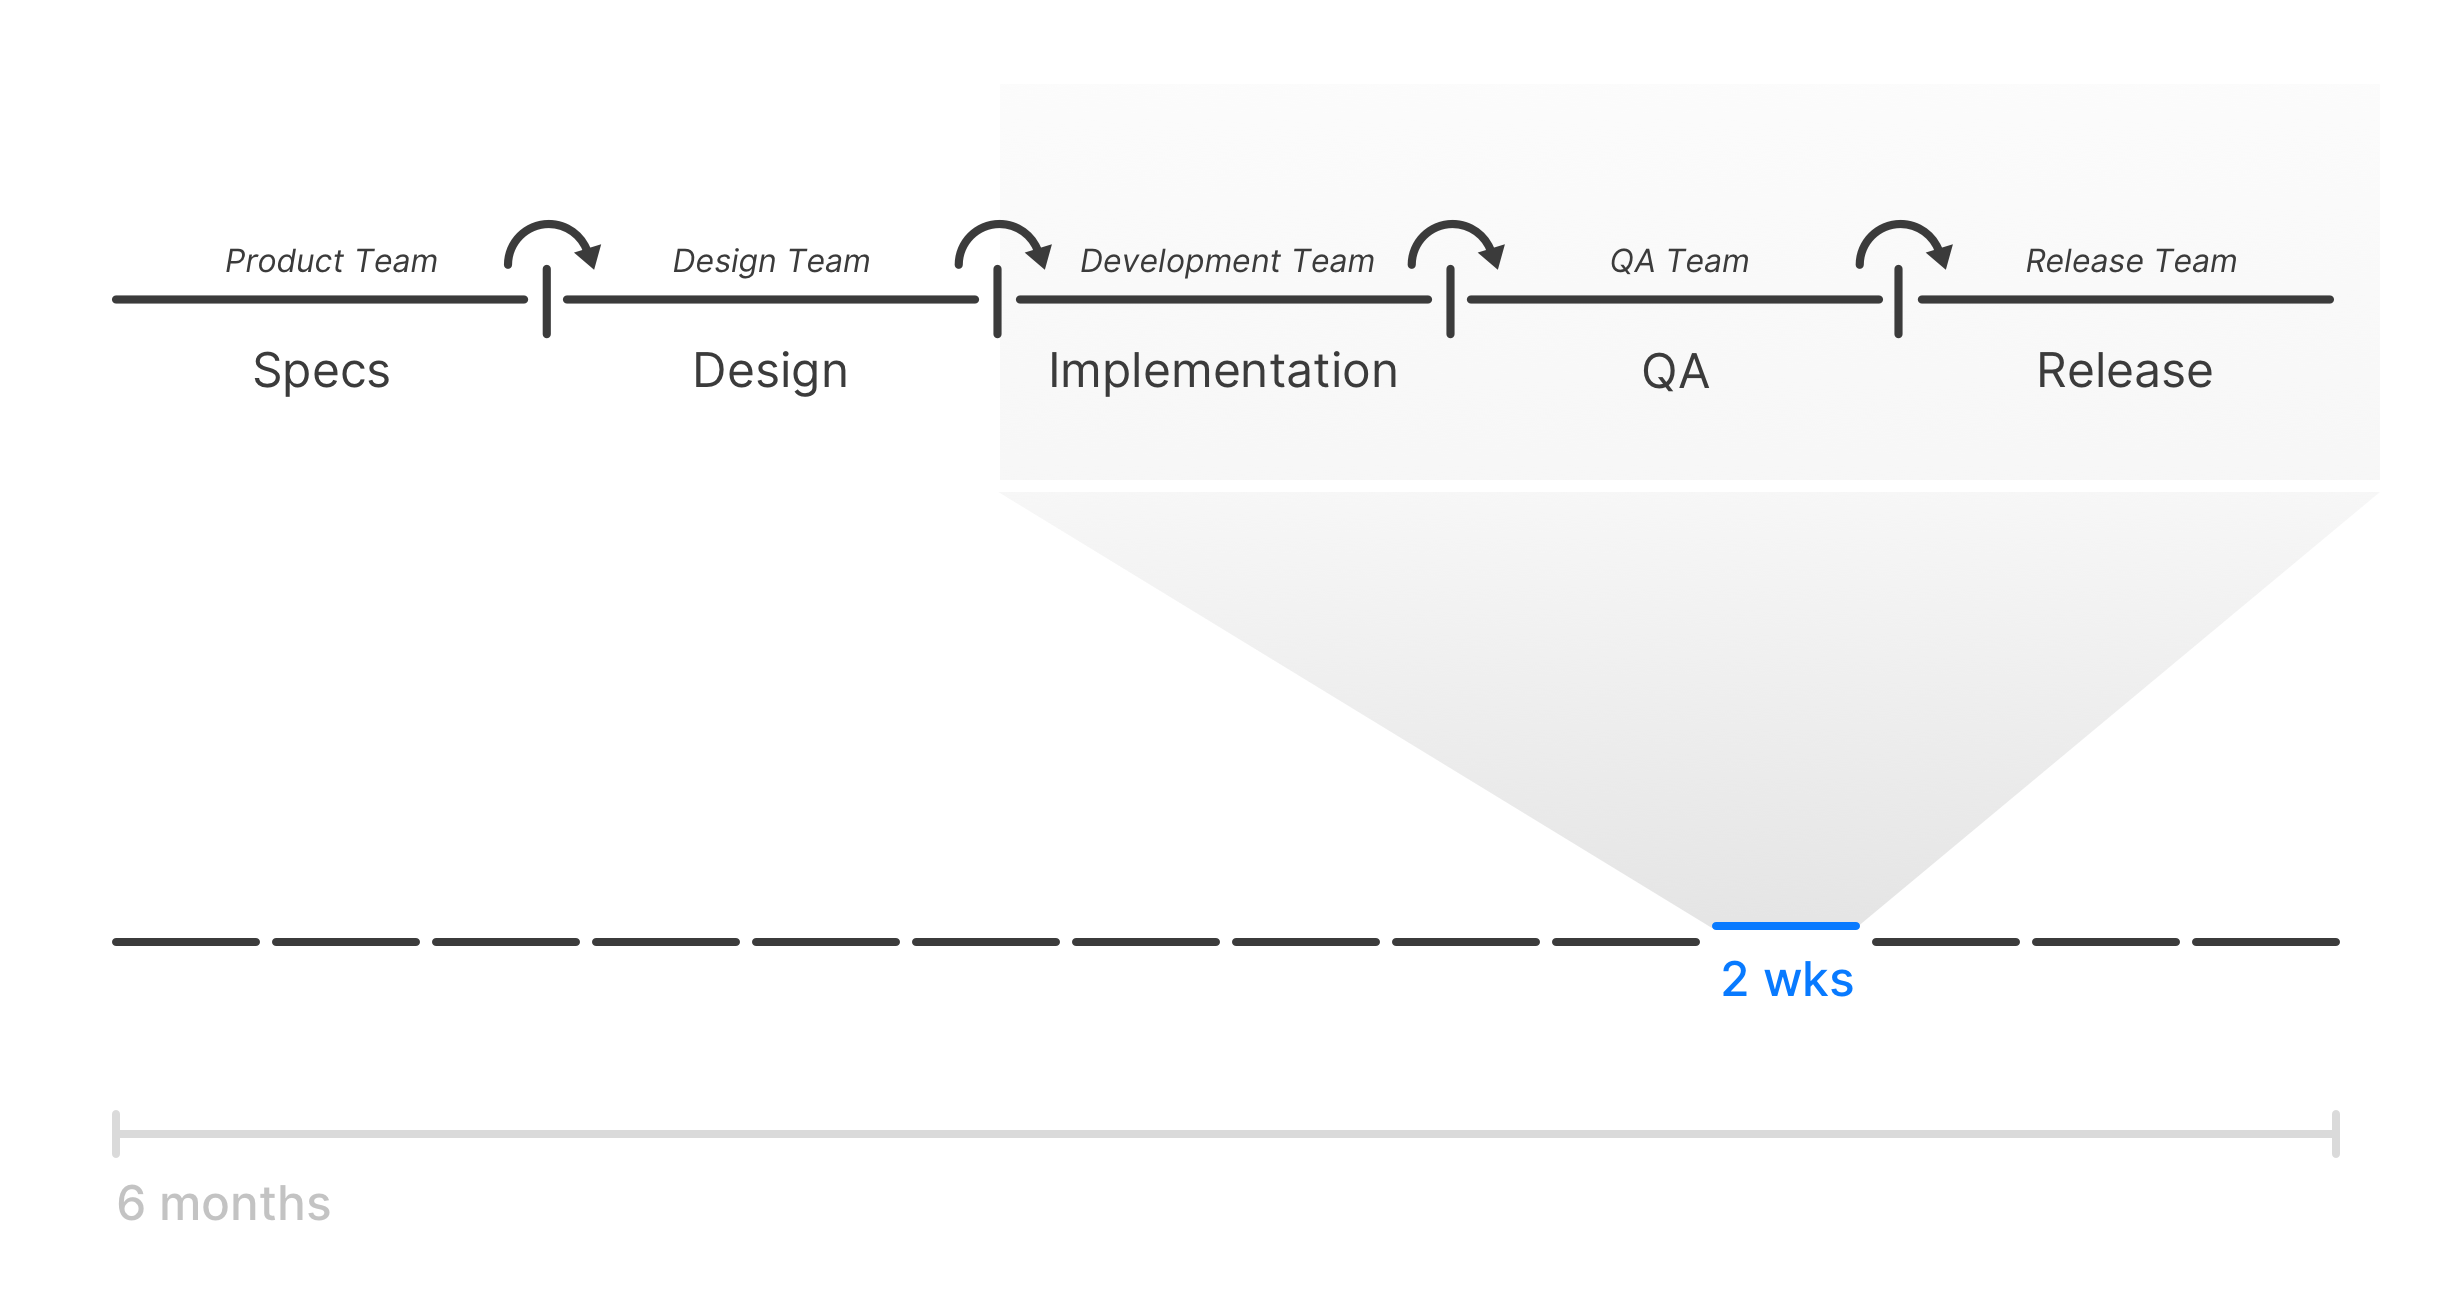Select the "Design Team" italic label

click(x=771, y=261)
